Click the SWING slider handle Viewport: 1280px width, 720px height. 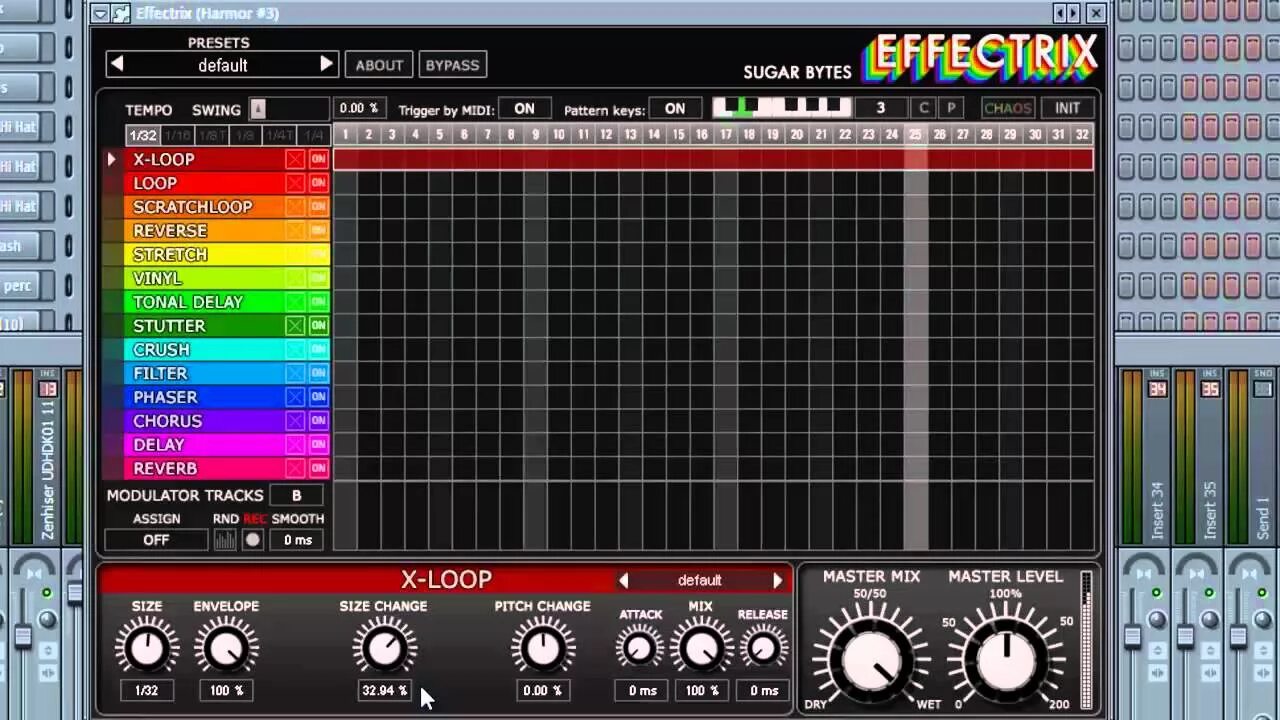258,109
